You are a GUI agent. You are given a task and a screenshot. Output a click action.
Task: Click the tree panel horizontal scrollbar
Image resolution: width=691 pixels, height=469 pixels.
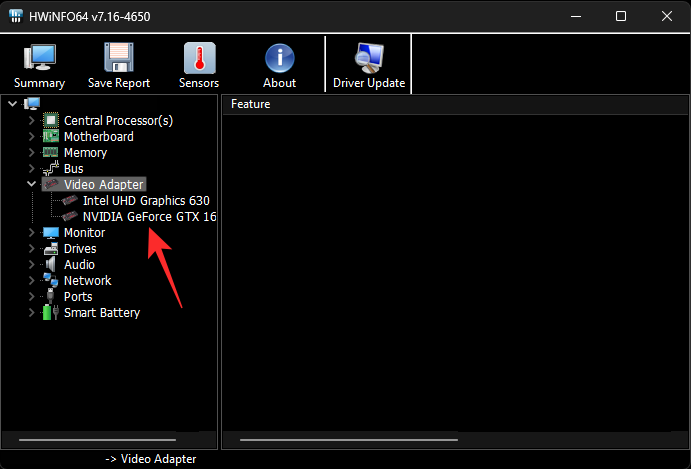(97, 439)
